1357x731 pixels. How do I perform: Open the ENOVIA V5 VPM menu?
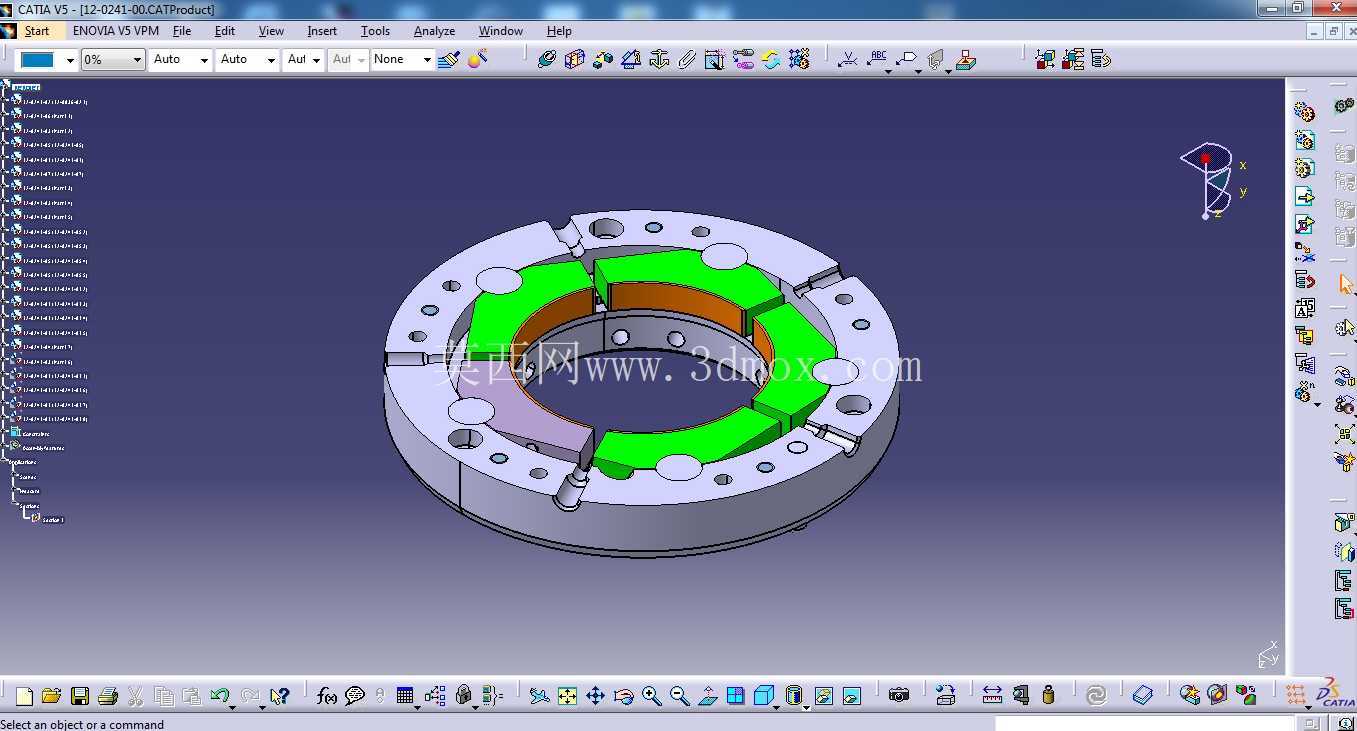point(115,31)
